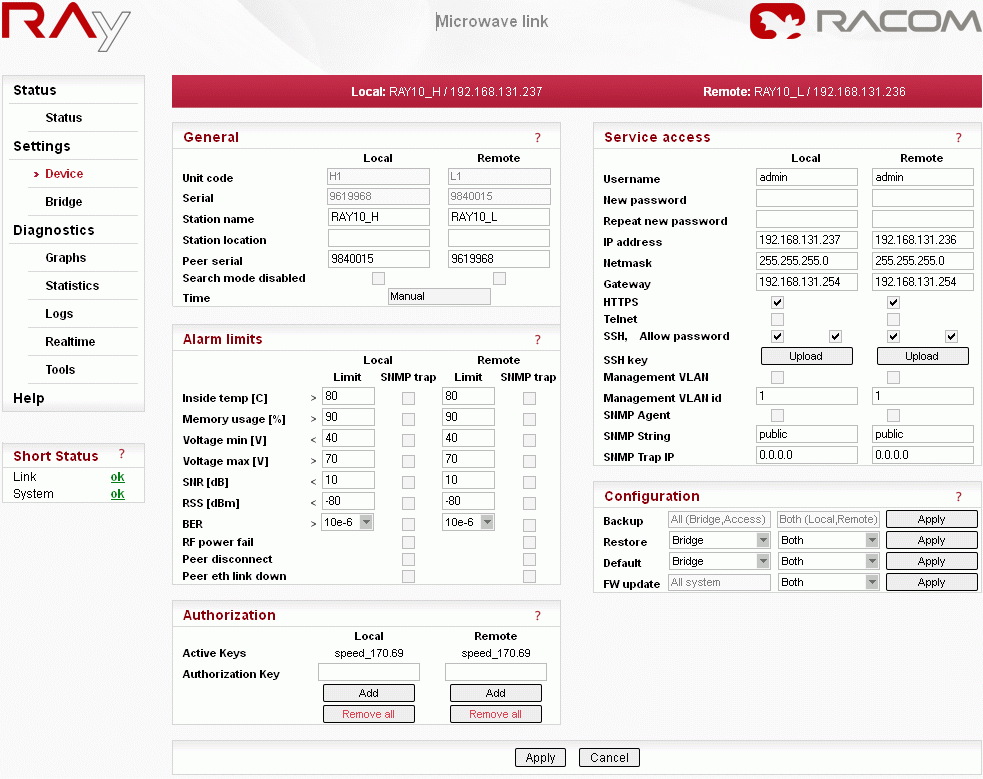Click the General section help question mark
983x779 pixels.
pyautogui.click(x=537, y=138)
